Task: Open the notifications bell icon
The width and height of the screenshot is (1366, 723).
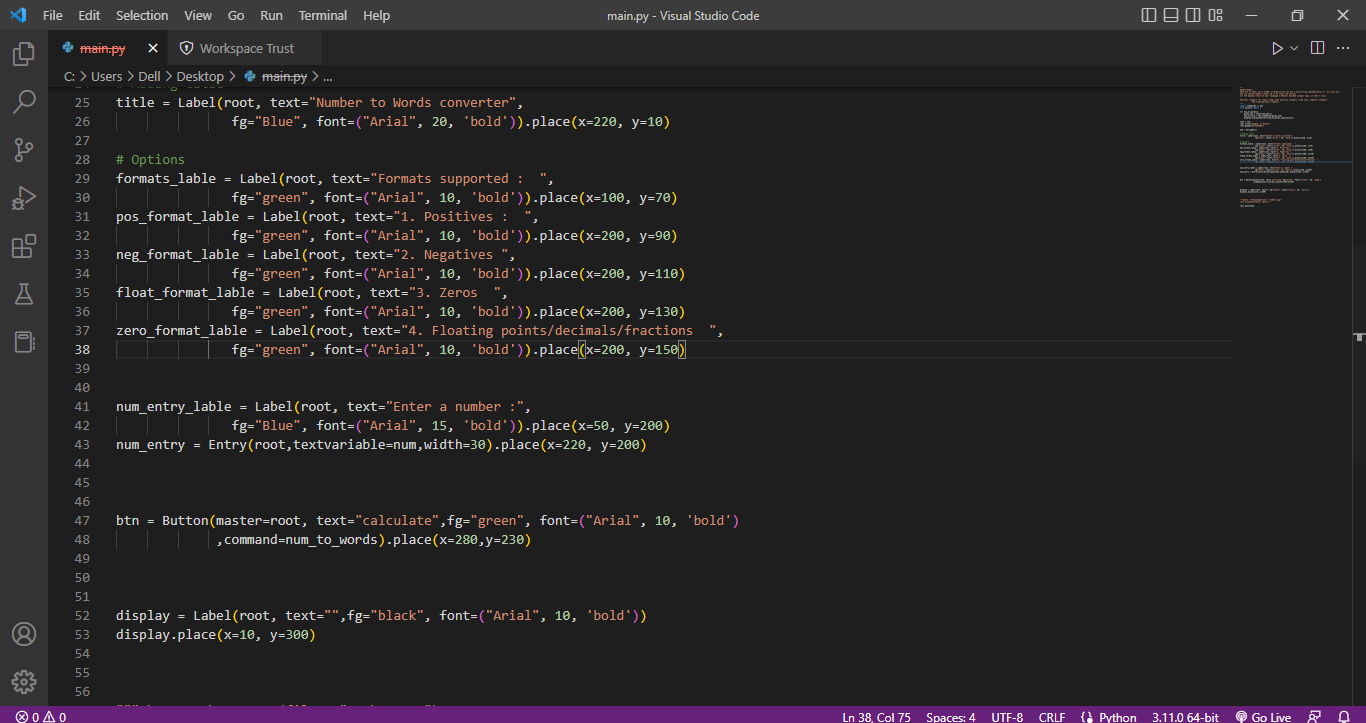Action: click(x=1344, y=716)
